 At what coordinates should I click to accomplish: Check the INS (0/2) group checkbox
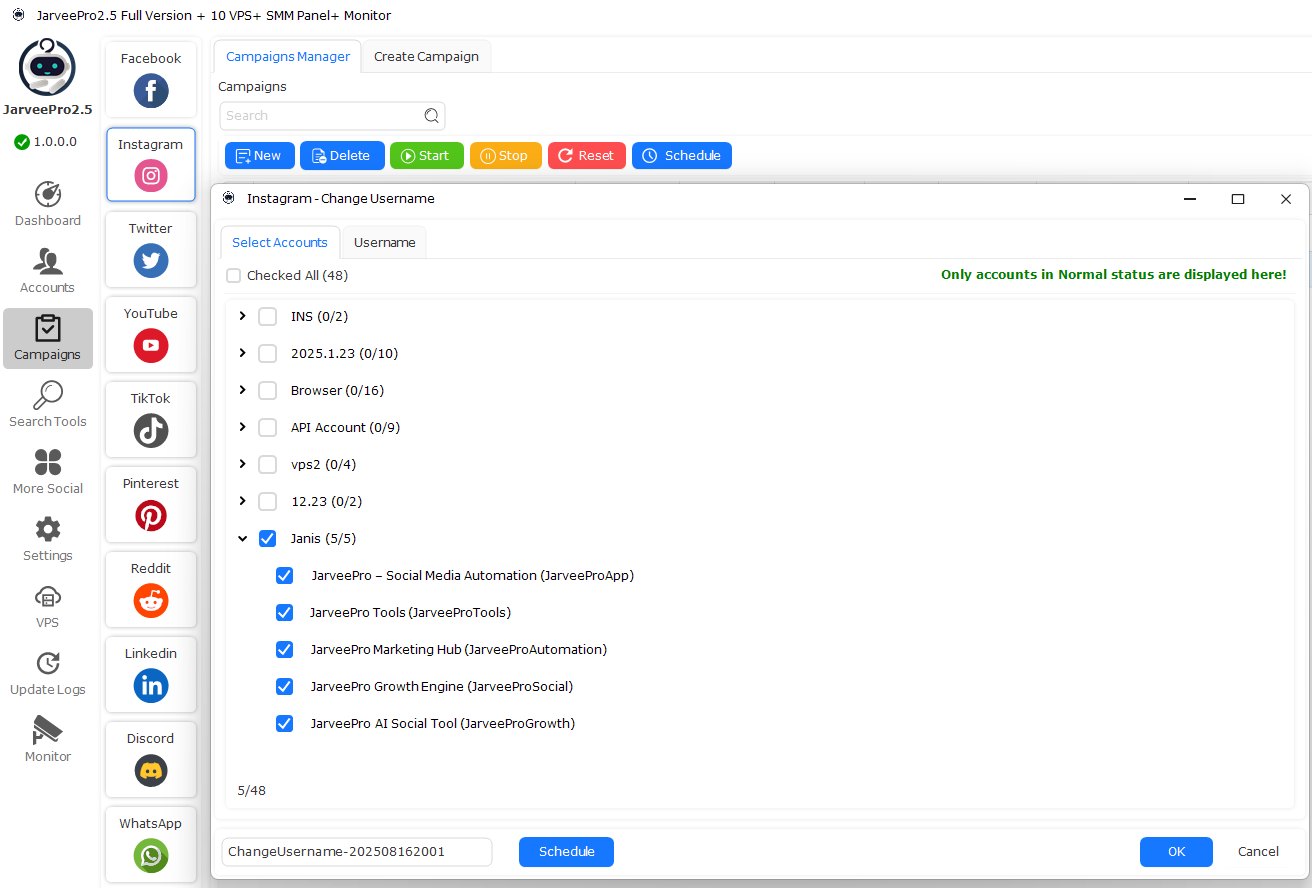[268, 316]
